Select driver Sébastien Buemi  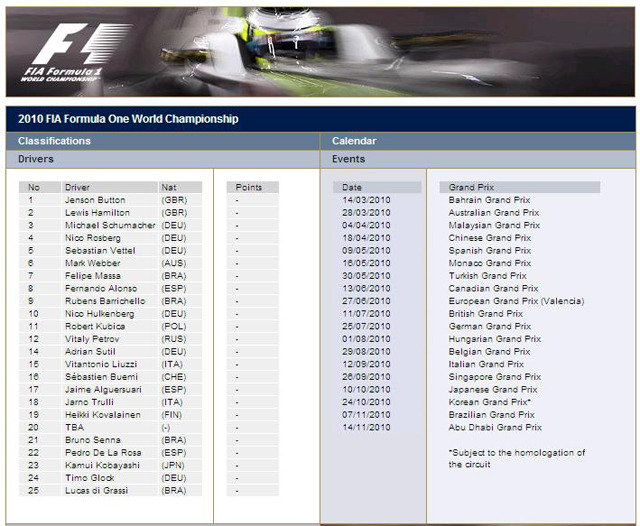(x=101, y=377)
